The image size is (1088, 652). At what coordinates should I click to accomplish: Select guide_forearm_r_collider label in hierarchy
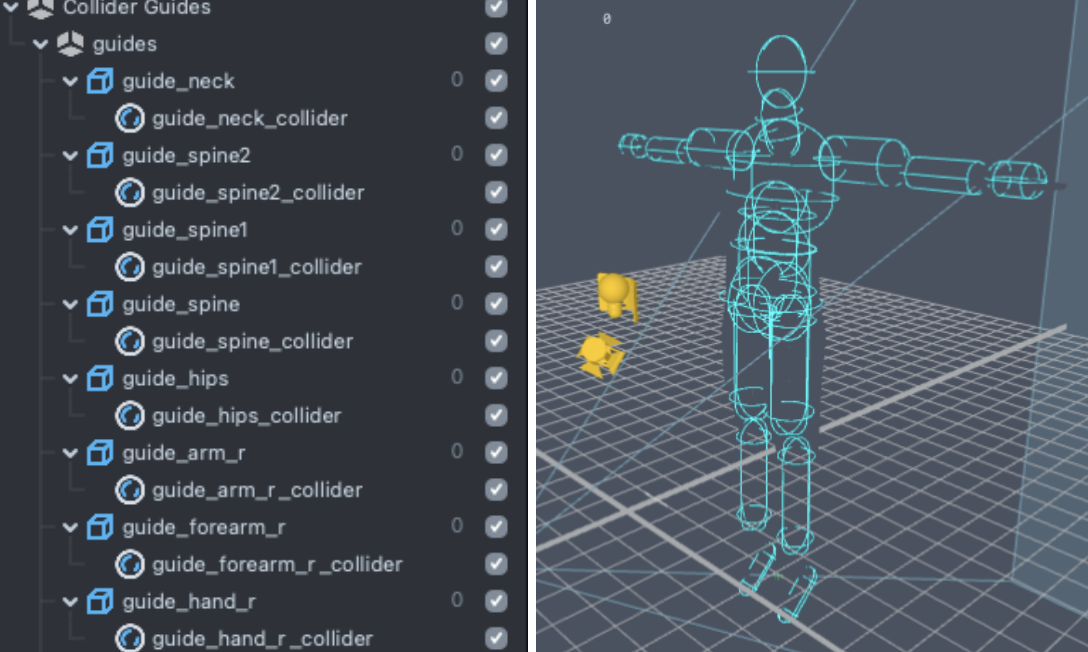(277, 565)
